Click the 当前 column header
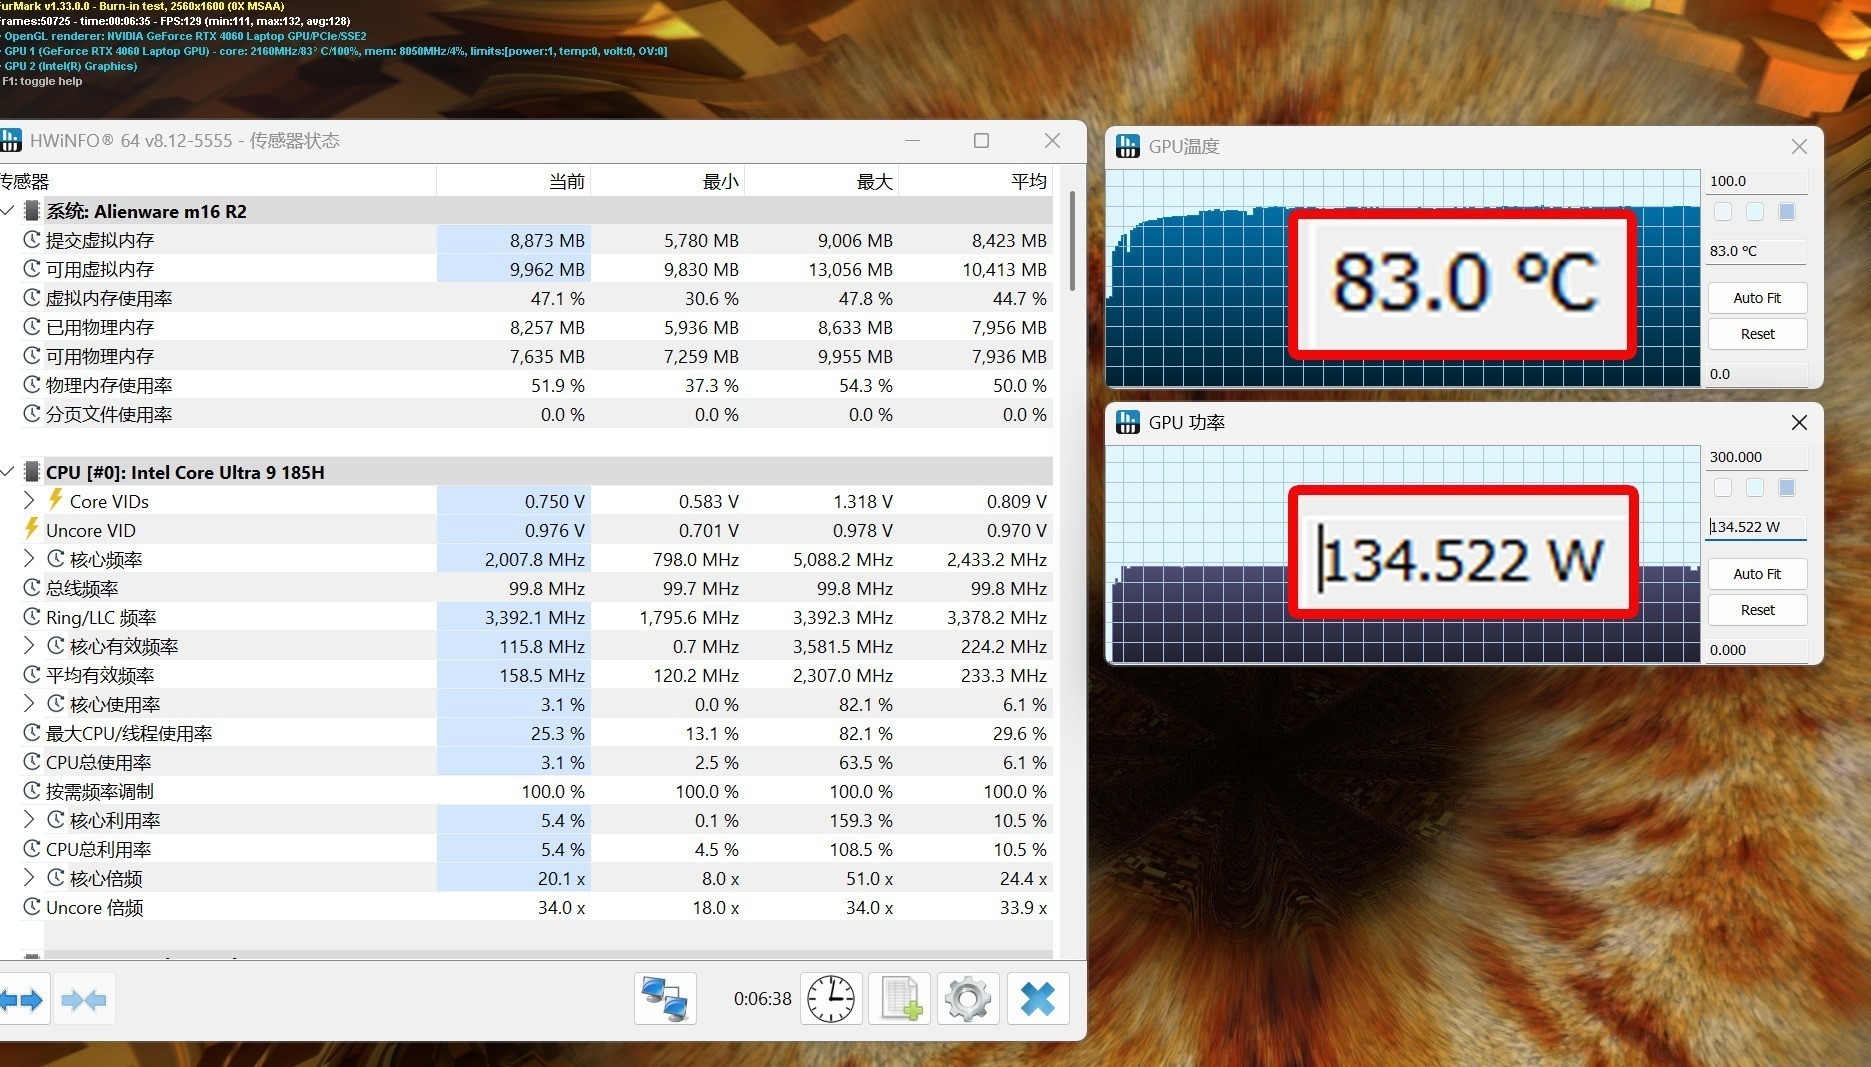Viewport: 1871px width, 1067px height. [513, 181]
